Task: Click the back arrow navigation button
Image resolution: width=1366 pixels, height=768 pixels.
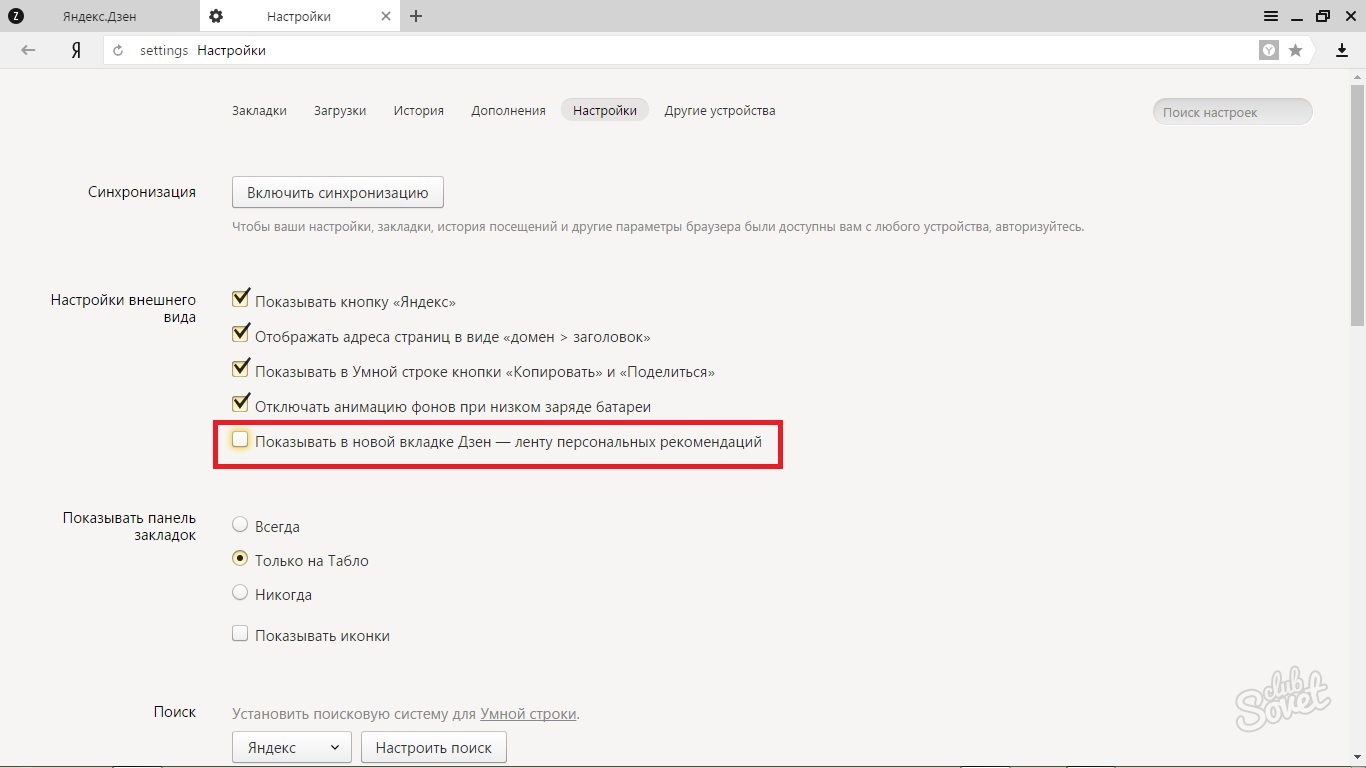Action: [x=28, y=50]
